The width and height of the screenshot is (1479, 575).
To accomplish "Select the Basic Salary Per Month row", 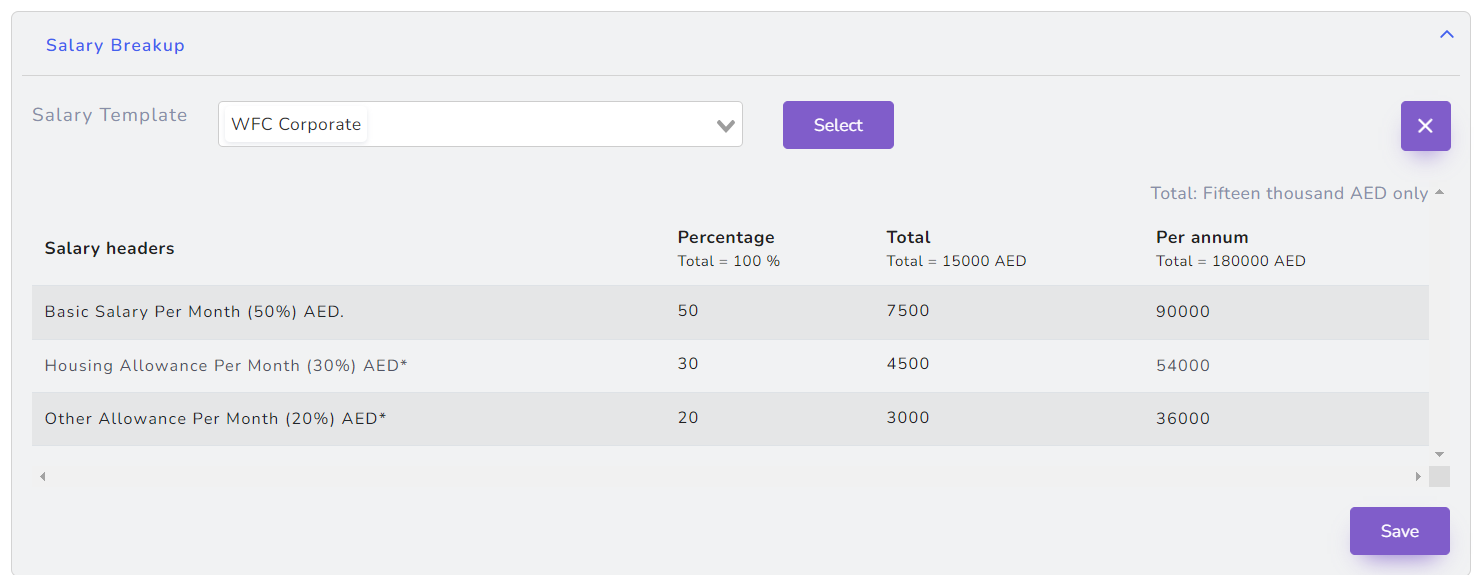I will point(194,312).
